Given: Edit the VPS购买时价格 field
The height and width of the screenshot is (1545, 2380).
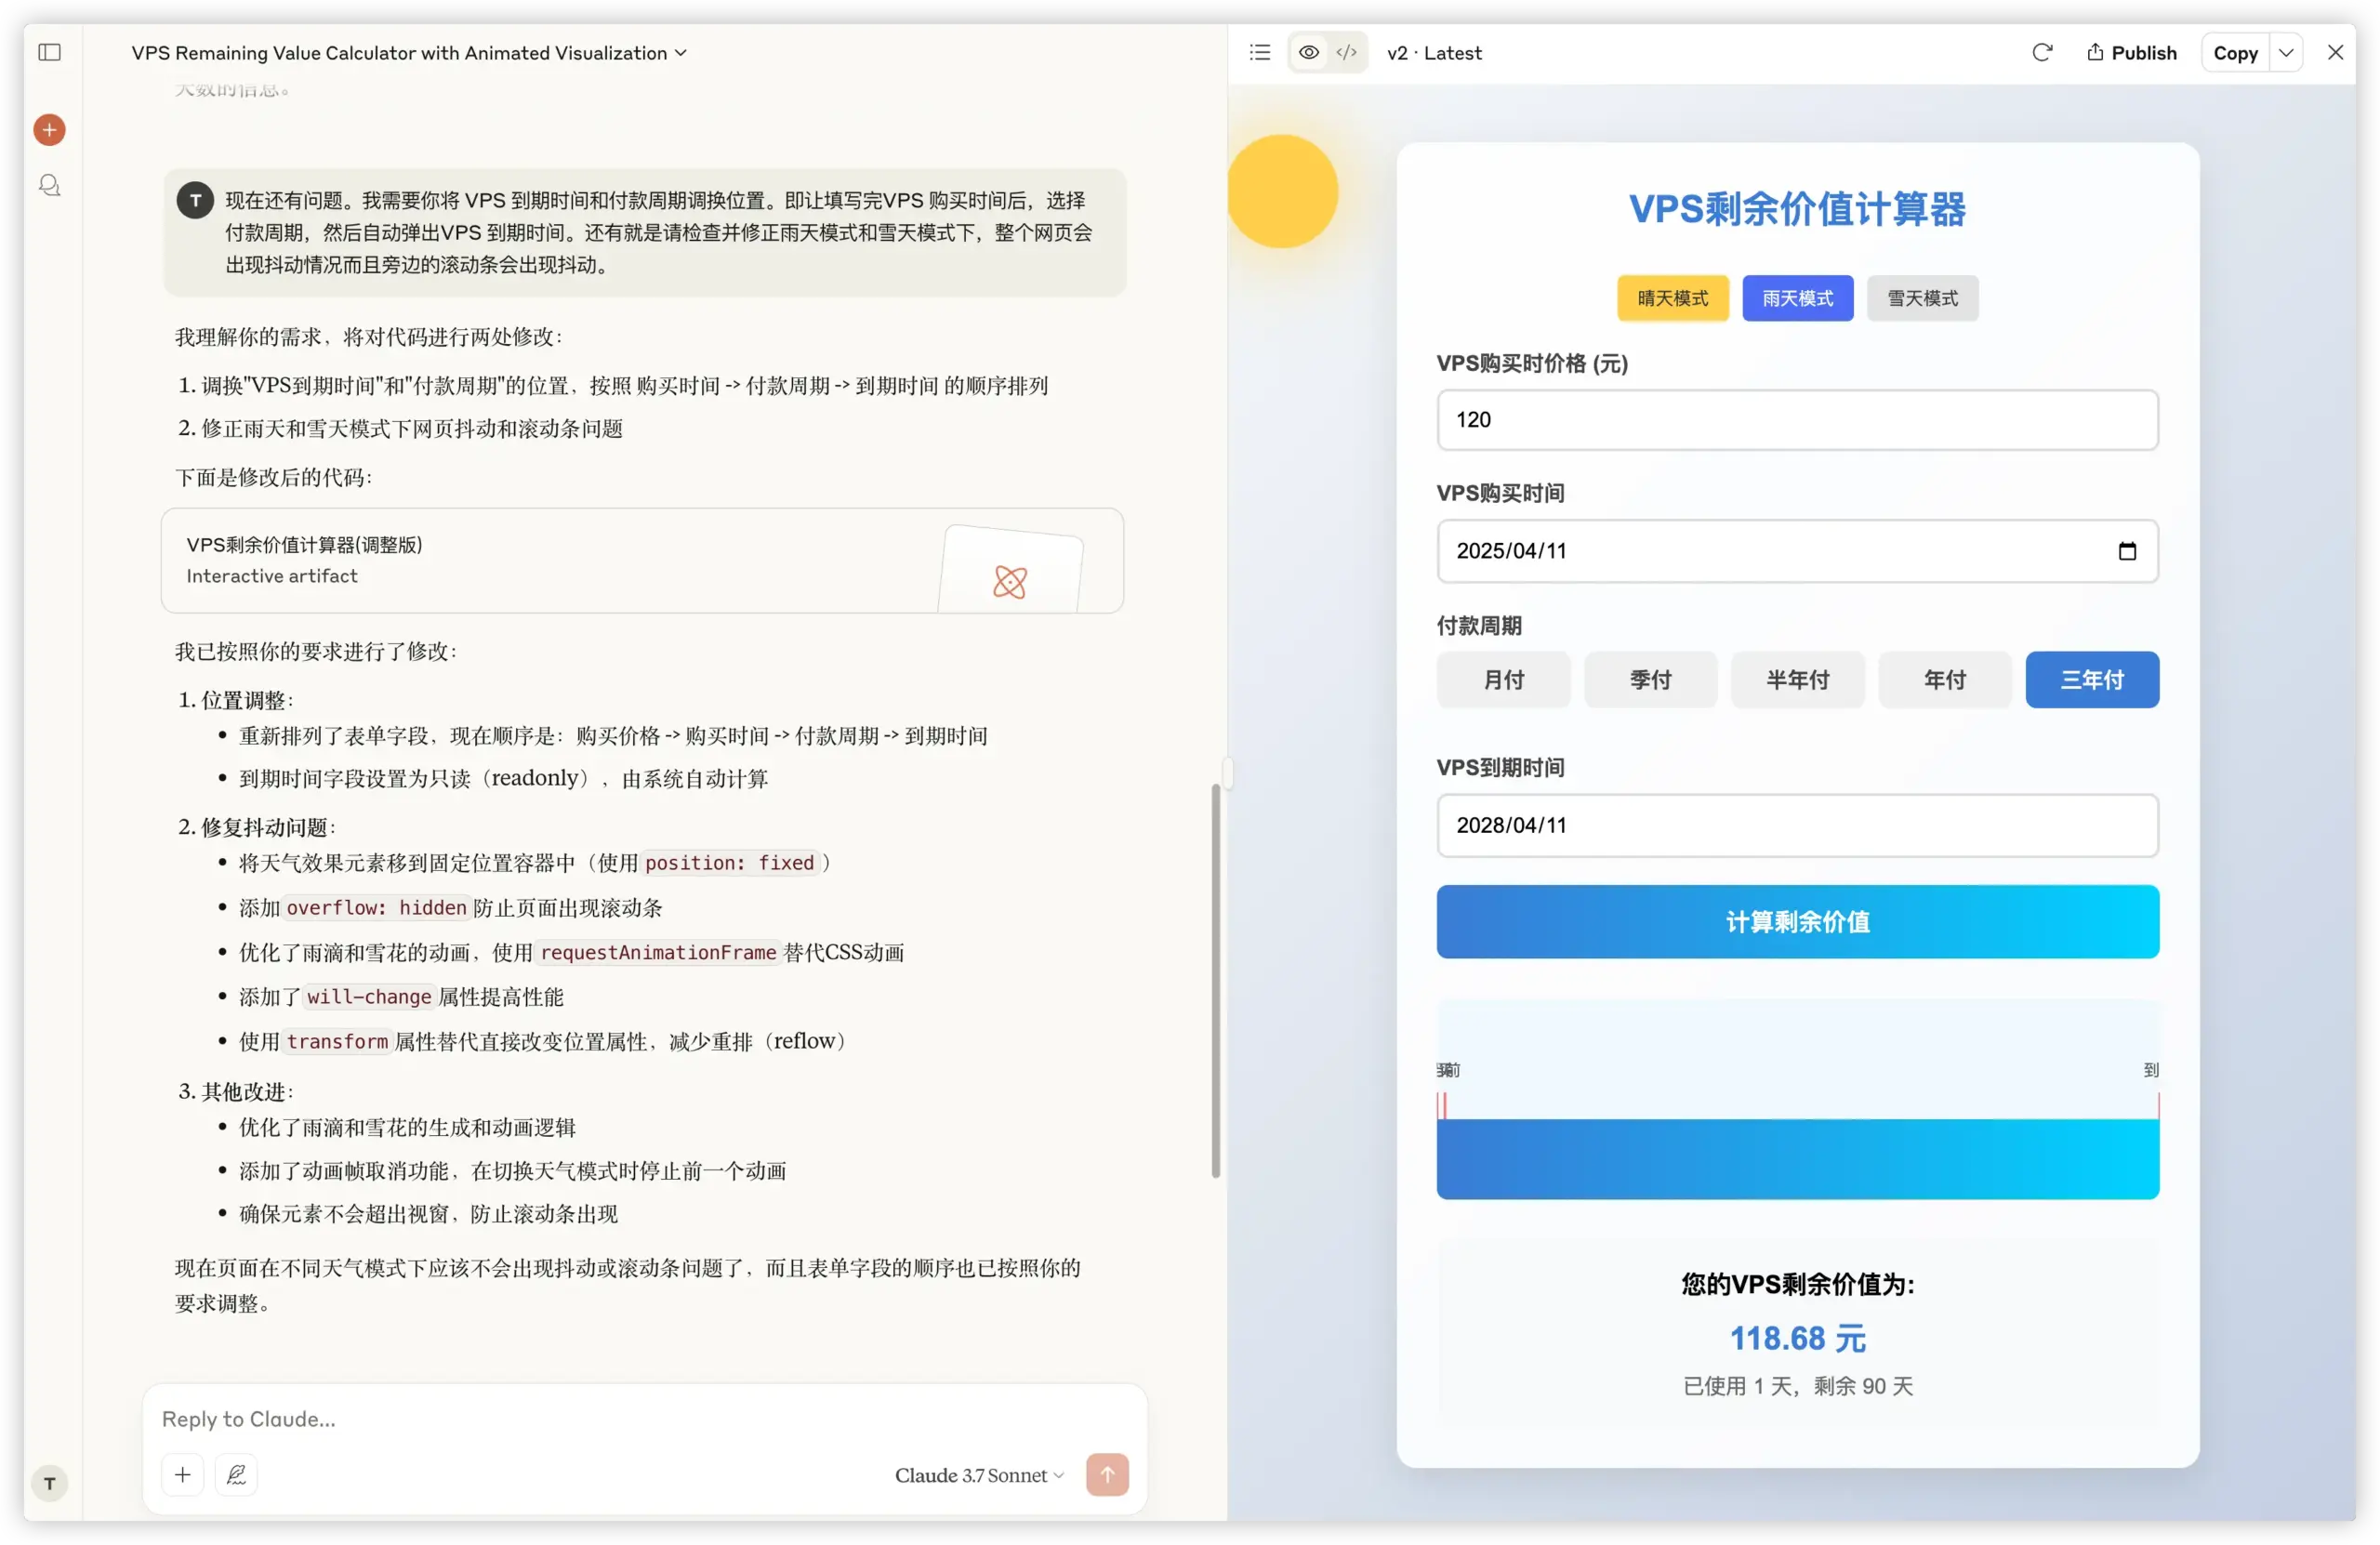Looking at the screenshot, I should (1797, 420).
